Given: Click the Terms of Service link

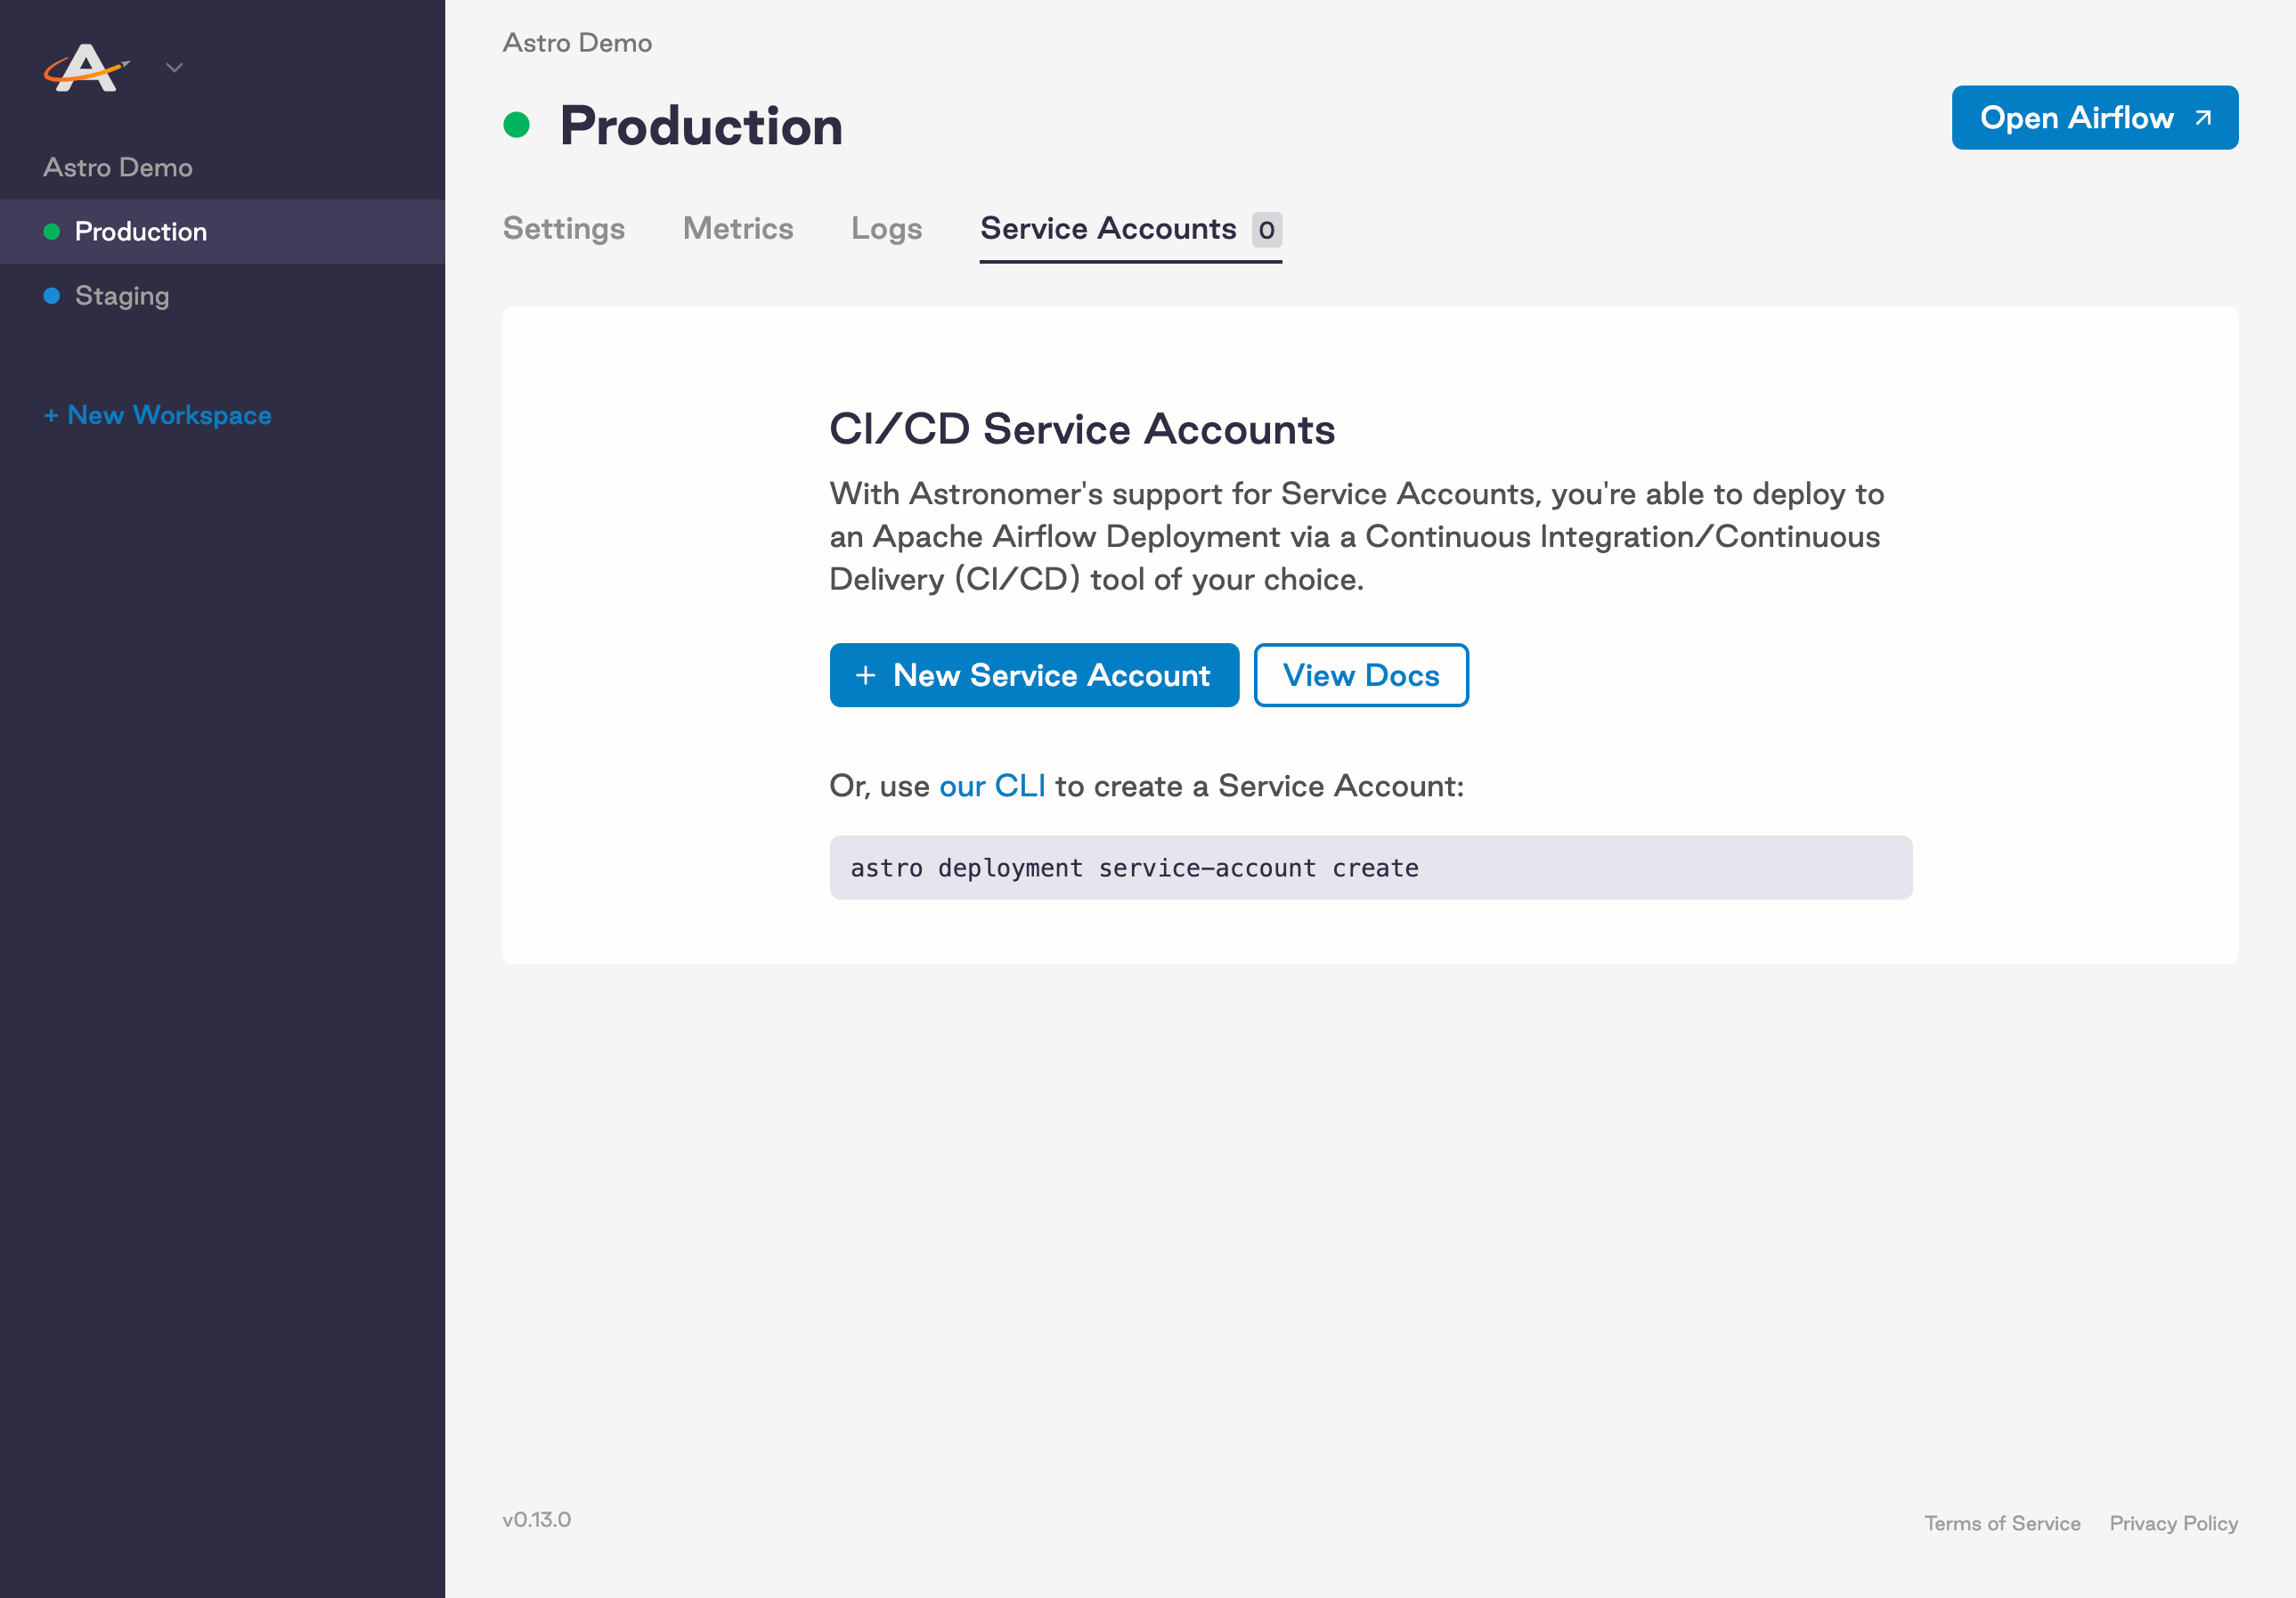Looking at the screenshot, I should pos(2002,1522).
